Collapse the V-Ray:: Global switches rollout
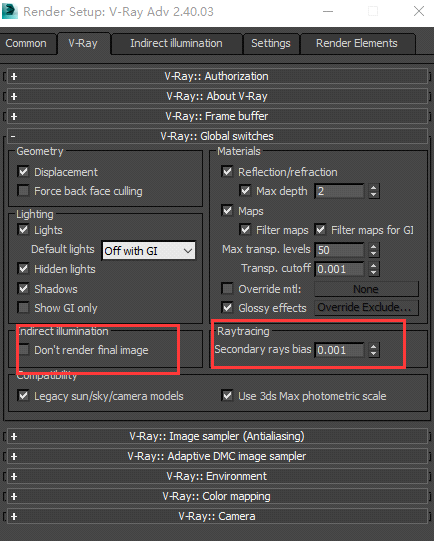The width and height of the screenshot is (434, 541). tap(217, 136)
